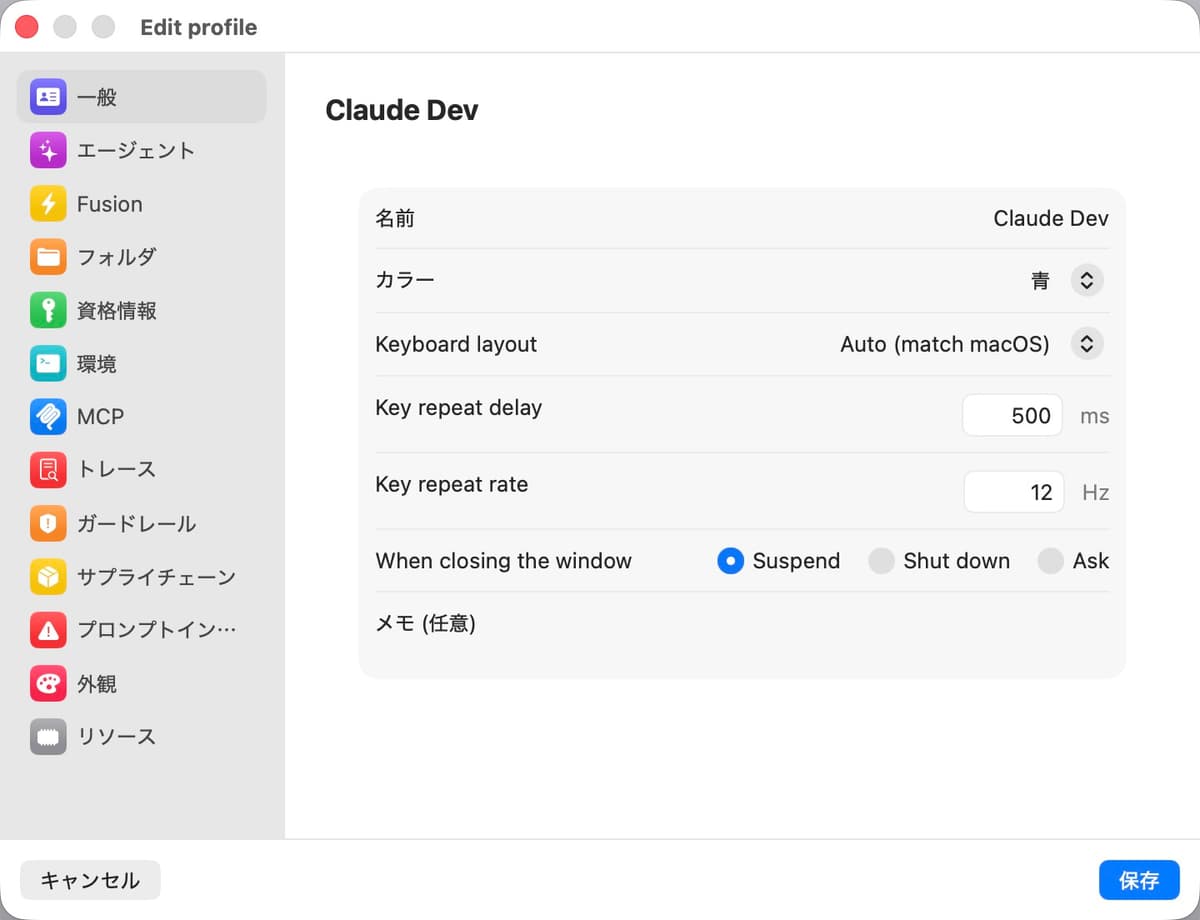Click the リソース memory chip icon
Image resolution: width=1200 pixels, height=920 pixels.
click(48, 737)
